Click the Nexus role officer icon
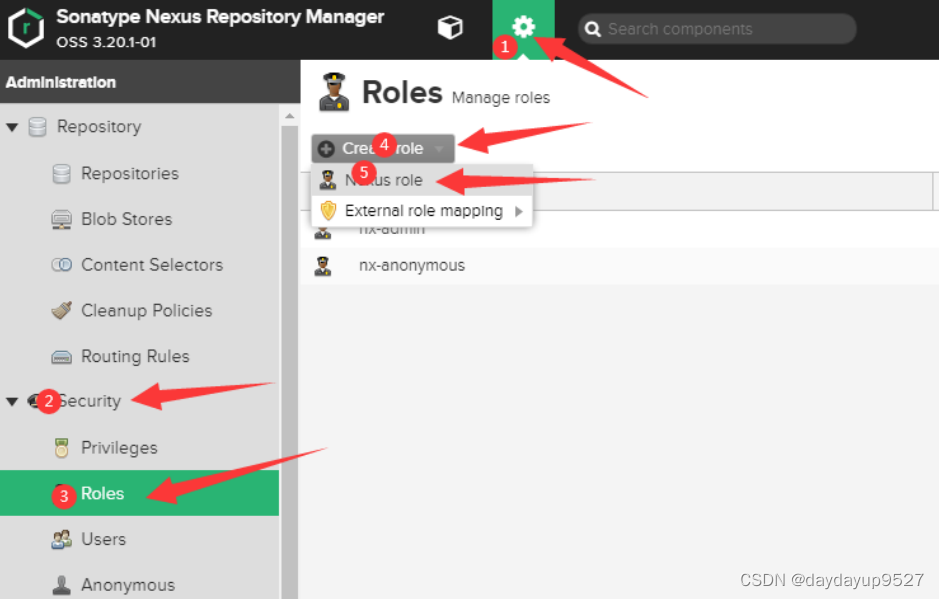 [x=328, y=180]
